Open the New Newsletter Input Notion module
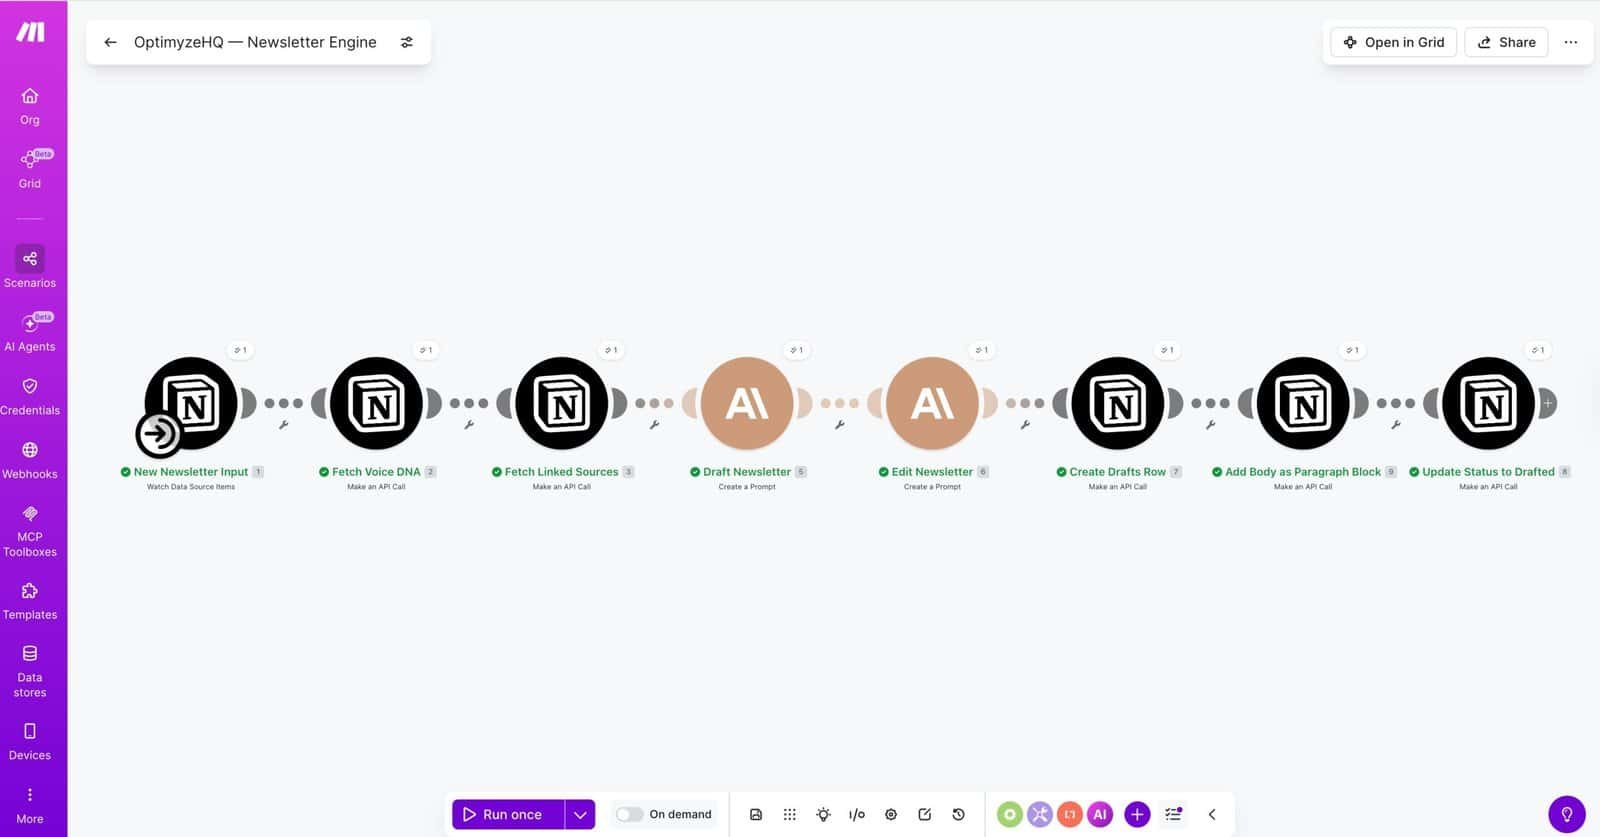1600x837 pixels. [x=191, y=403]
